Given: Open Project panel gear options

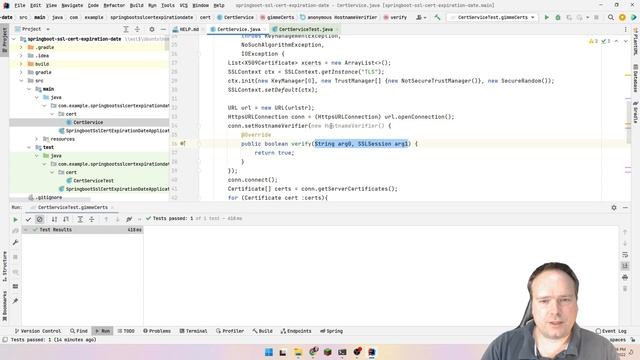Looking at the screenshot, I should click(152, 29).
